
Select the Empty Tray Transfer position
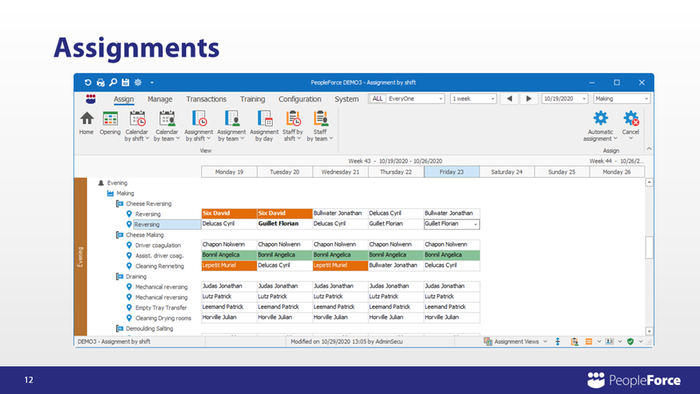click(161, 308)
